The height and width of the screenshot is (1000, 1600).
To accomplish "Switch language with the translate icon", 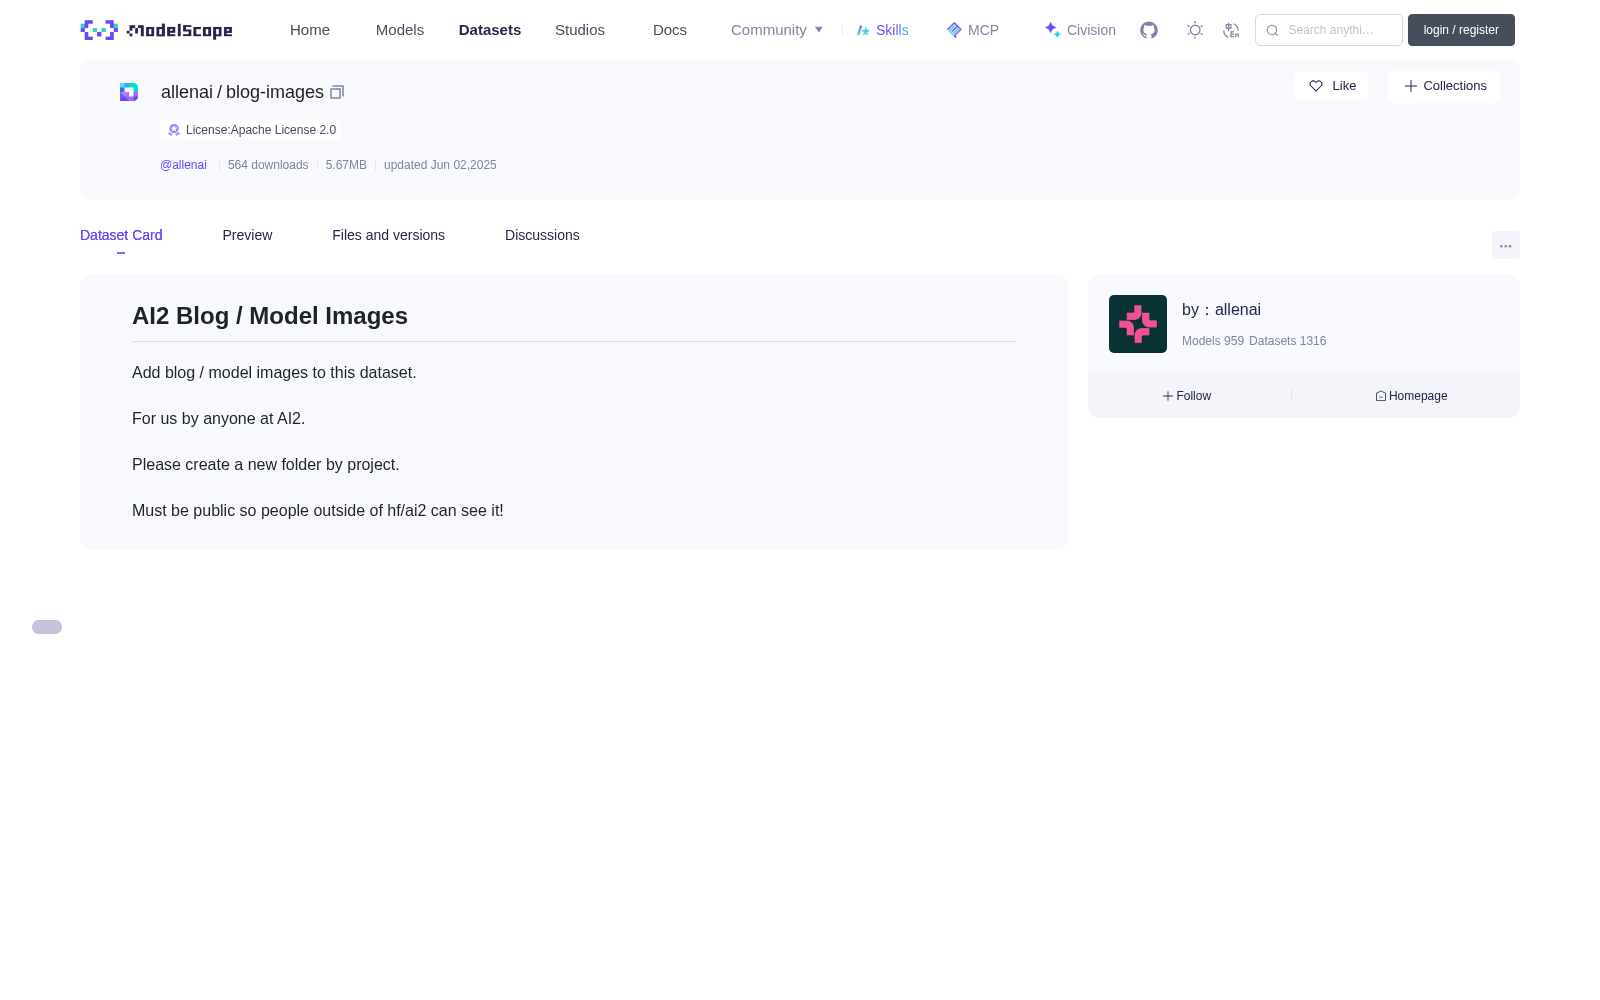I will 1231,30.
